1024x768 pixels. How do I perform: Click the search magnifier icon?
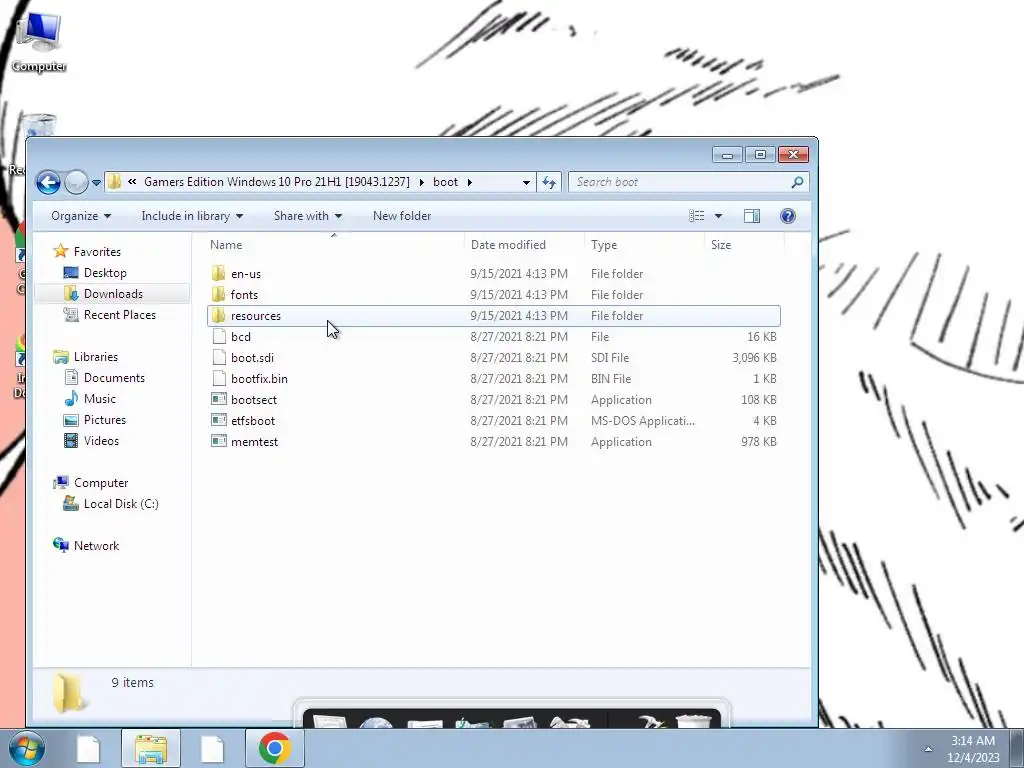(x=797, y=182)
